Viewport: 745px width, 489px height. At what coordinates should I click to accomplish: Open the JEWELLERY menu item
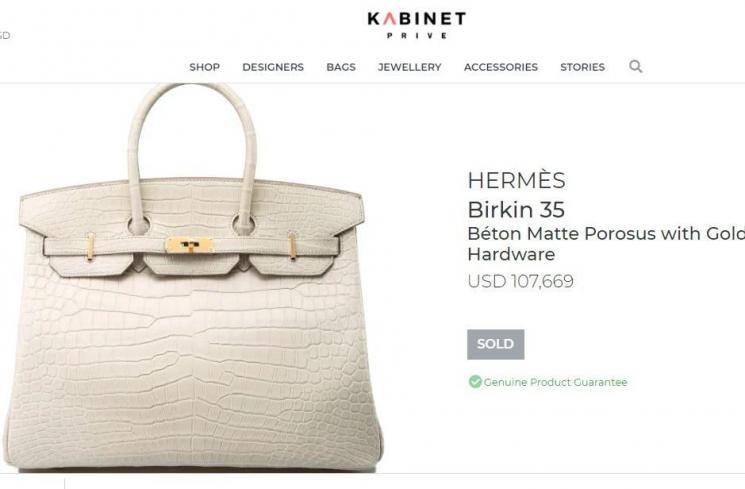410,67
